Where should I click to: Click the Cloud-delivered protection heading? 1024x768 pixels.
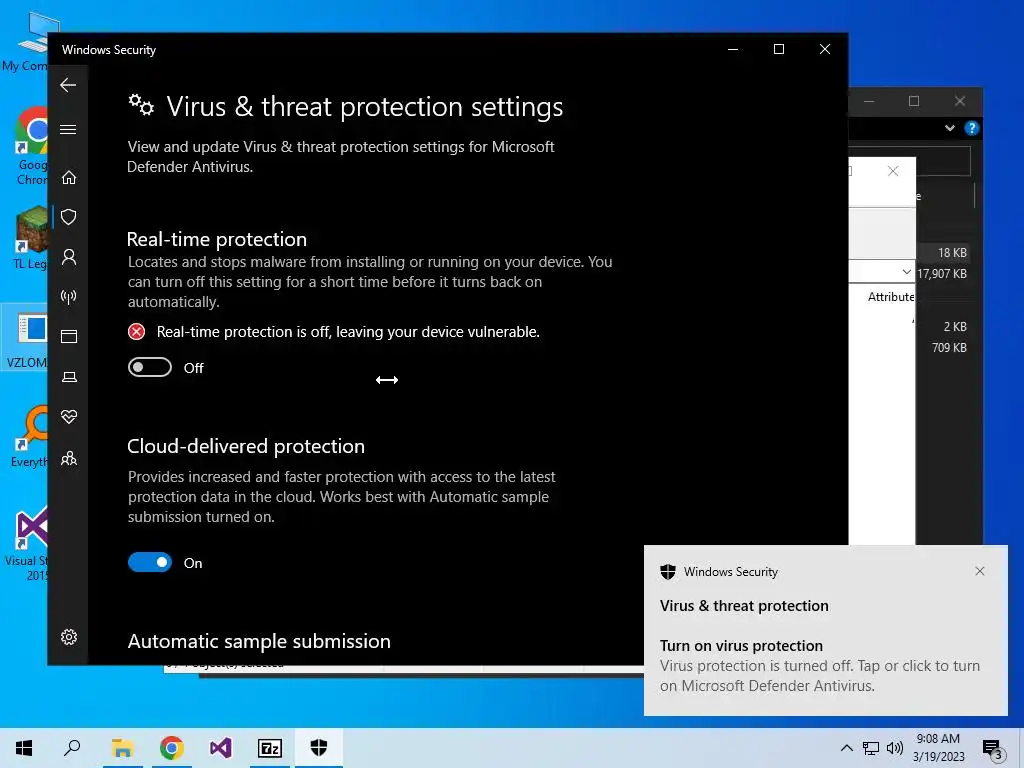(246, 446)
